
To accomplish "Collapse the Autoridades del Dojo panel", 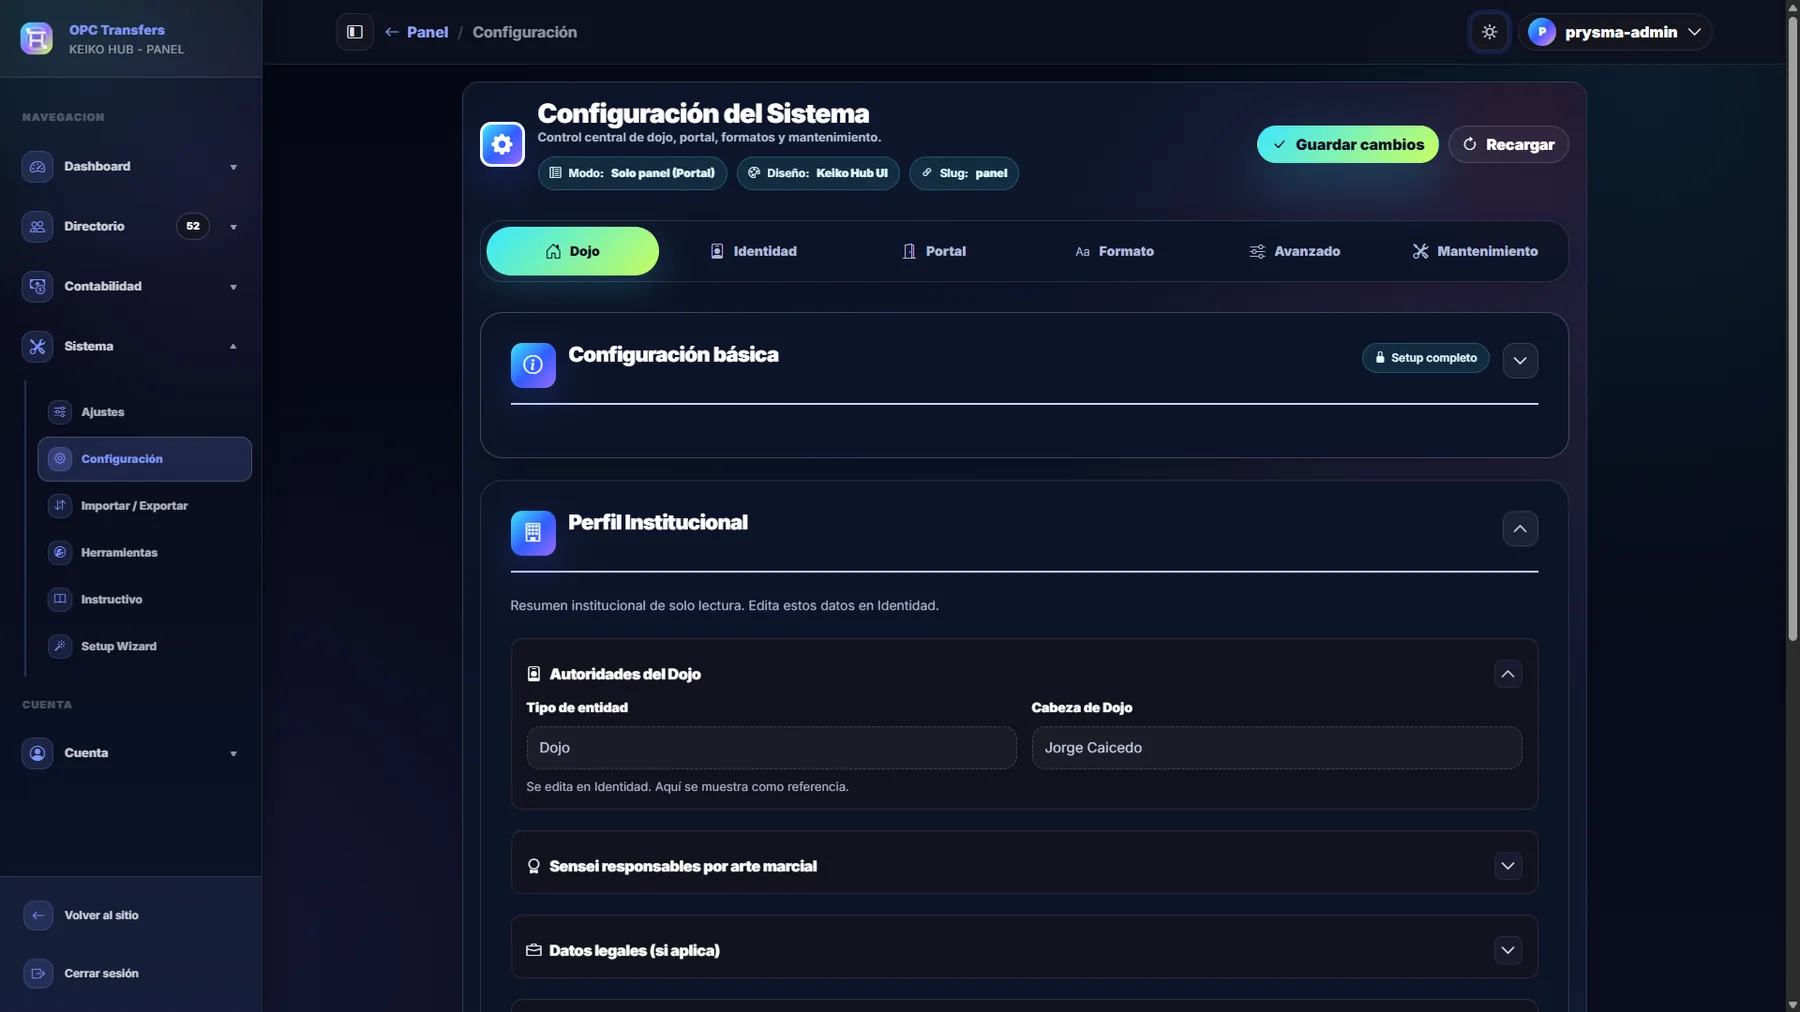I will pyautogui.click(x=1508, y=675).
